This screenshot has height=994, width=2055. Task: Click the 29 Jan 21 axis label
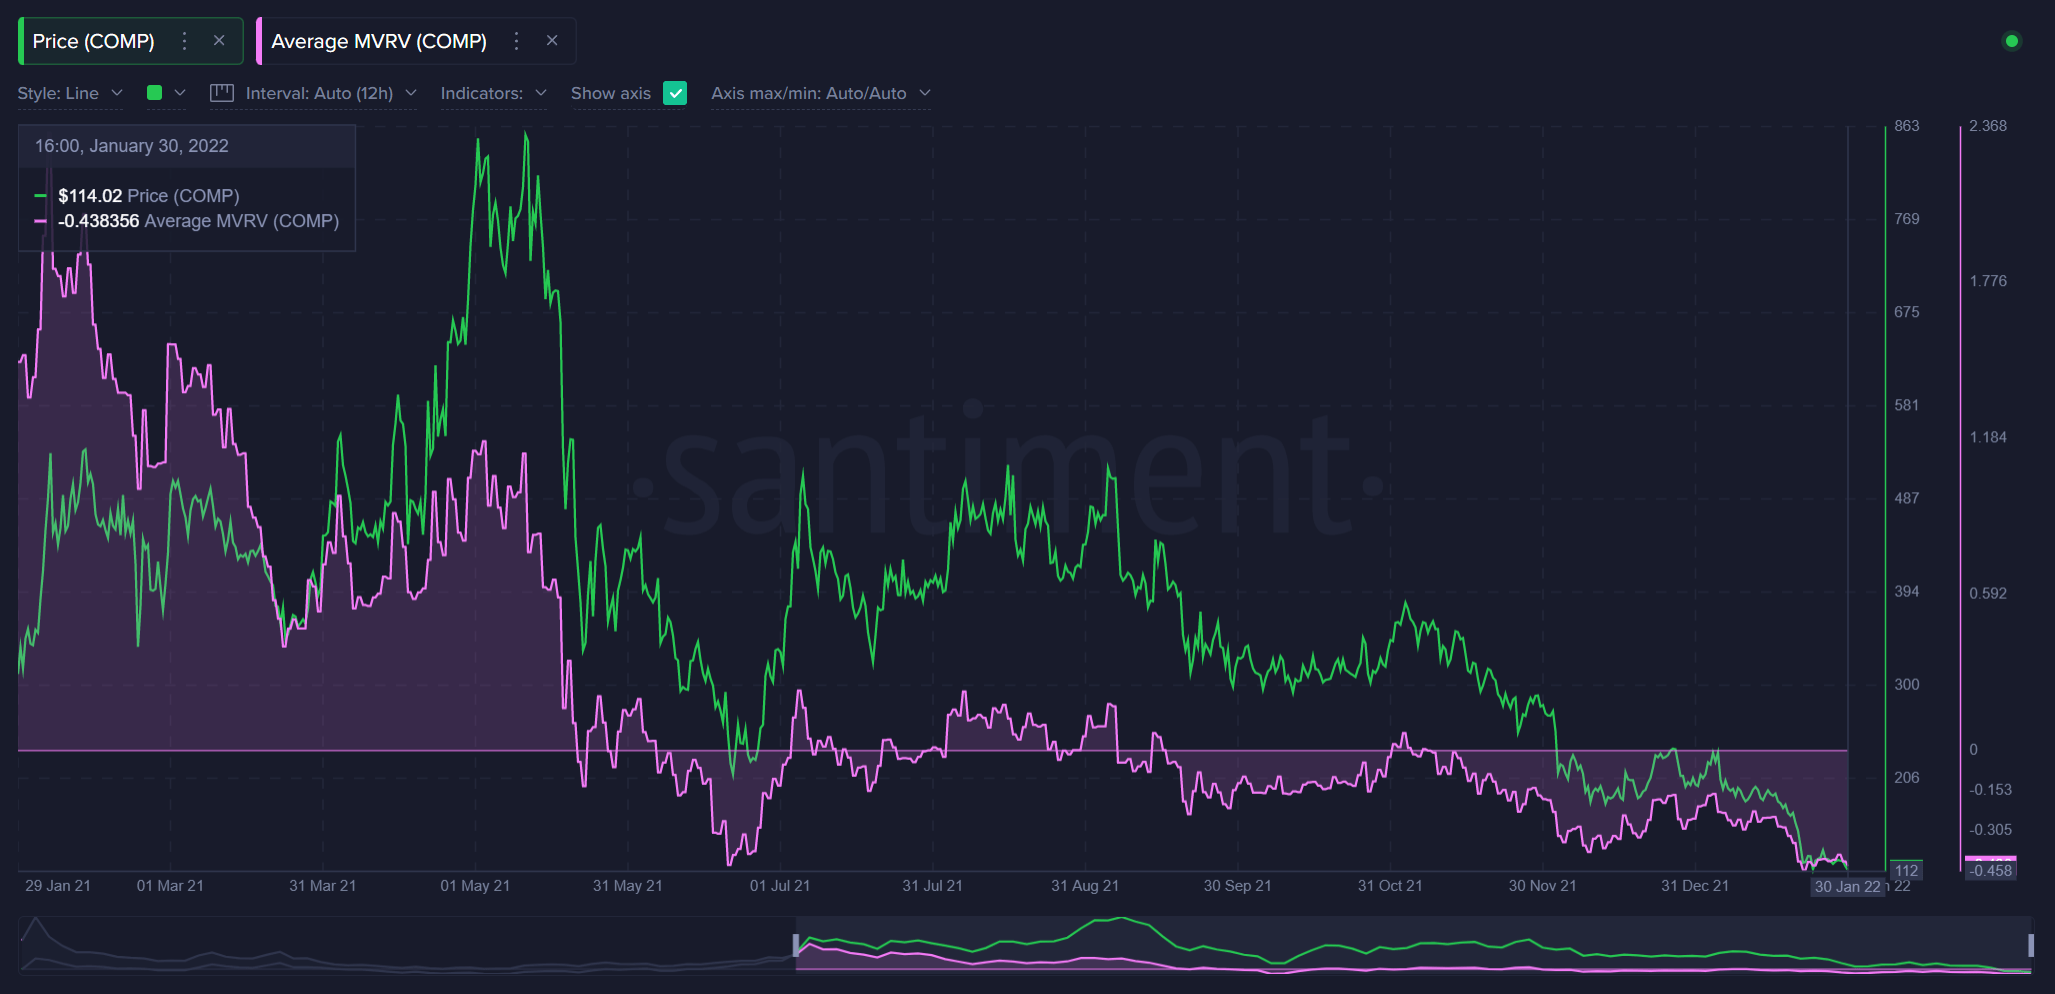pos(58,886)
